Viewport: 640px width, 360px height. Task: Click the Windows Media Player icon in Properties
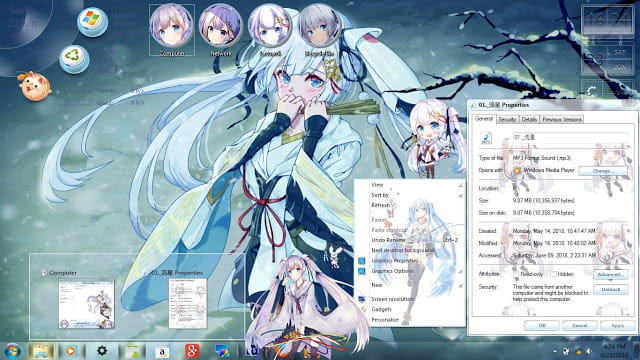coord(517,170)
